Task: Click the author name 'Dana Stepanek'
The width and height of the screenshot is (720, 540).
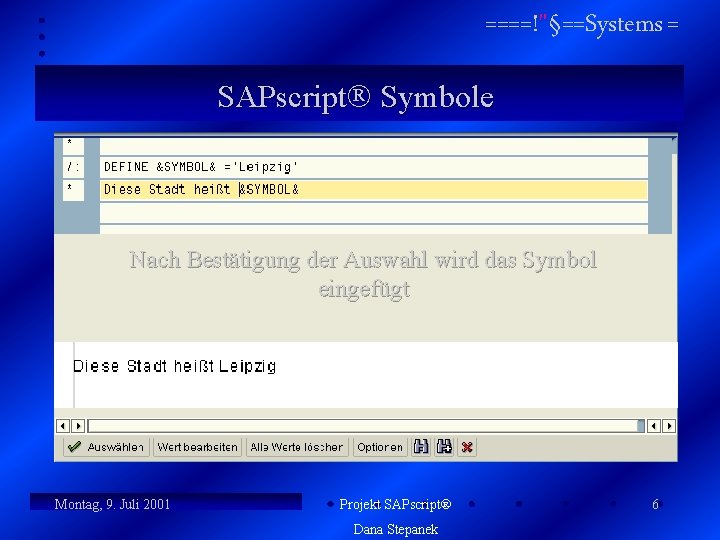Action: click(x=395, y=529)
